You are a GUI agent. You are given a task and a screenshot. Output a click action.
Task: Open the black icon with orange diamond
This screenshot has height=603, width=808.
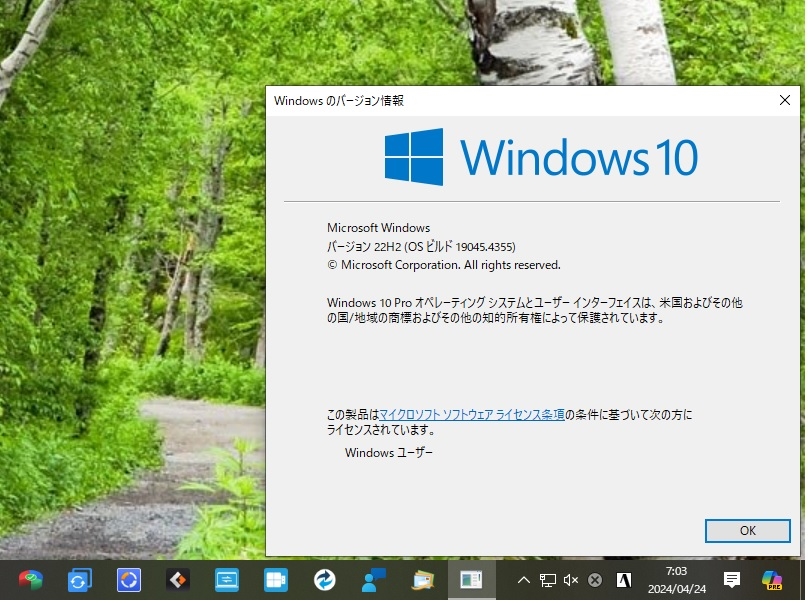178,582
